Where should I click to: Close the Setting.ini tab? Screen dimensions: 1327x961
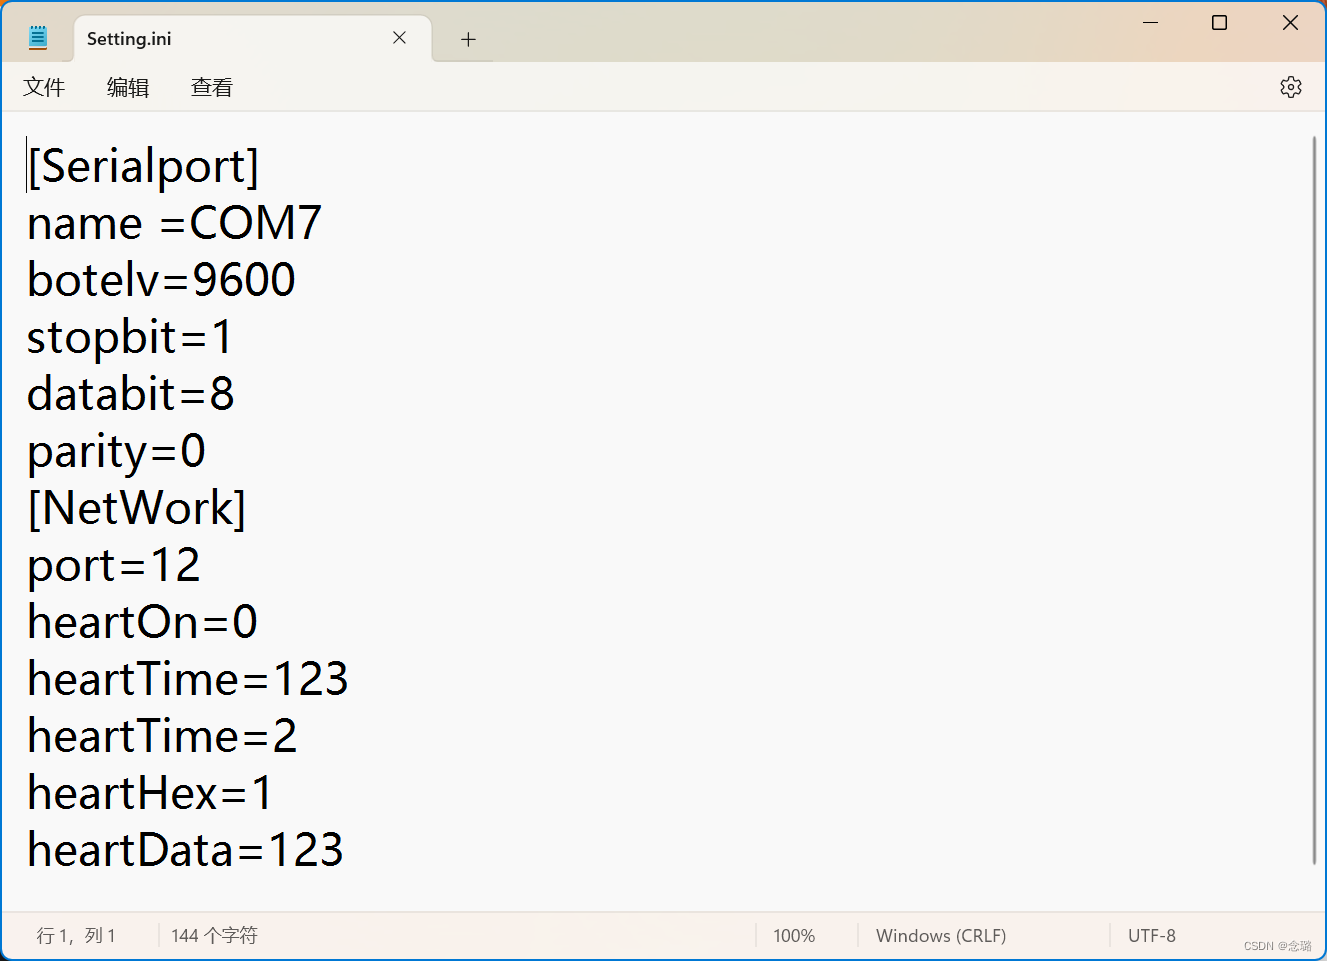[399, 38]
